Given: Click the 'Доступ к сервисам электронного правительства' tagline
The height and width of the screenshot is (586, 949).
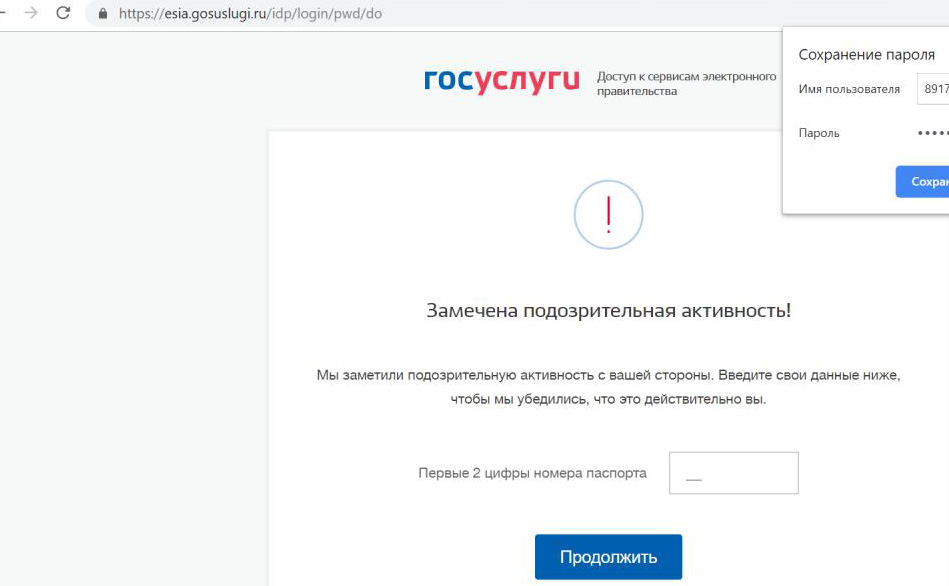Looking at the screenshot, I should [686, 84].
